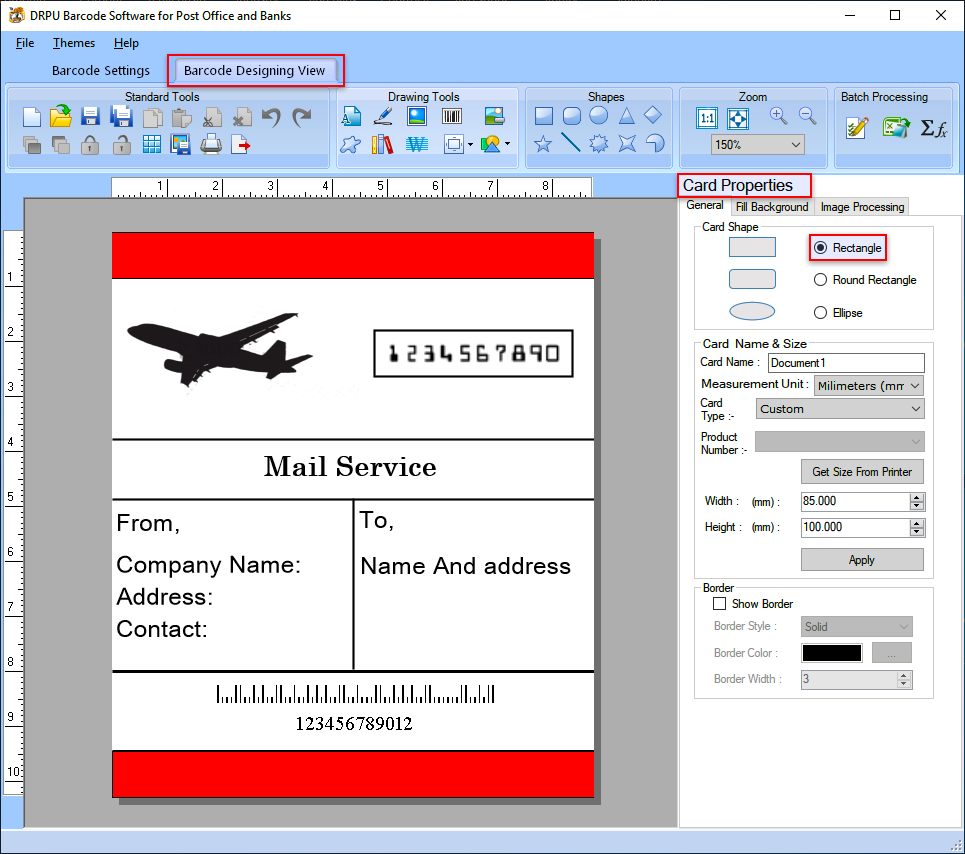Pick the custom blob shape tool

[x=351, y=145]
